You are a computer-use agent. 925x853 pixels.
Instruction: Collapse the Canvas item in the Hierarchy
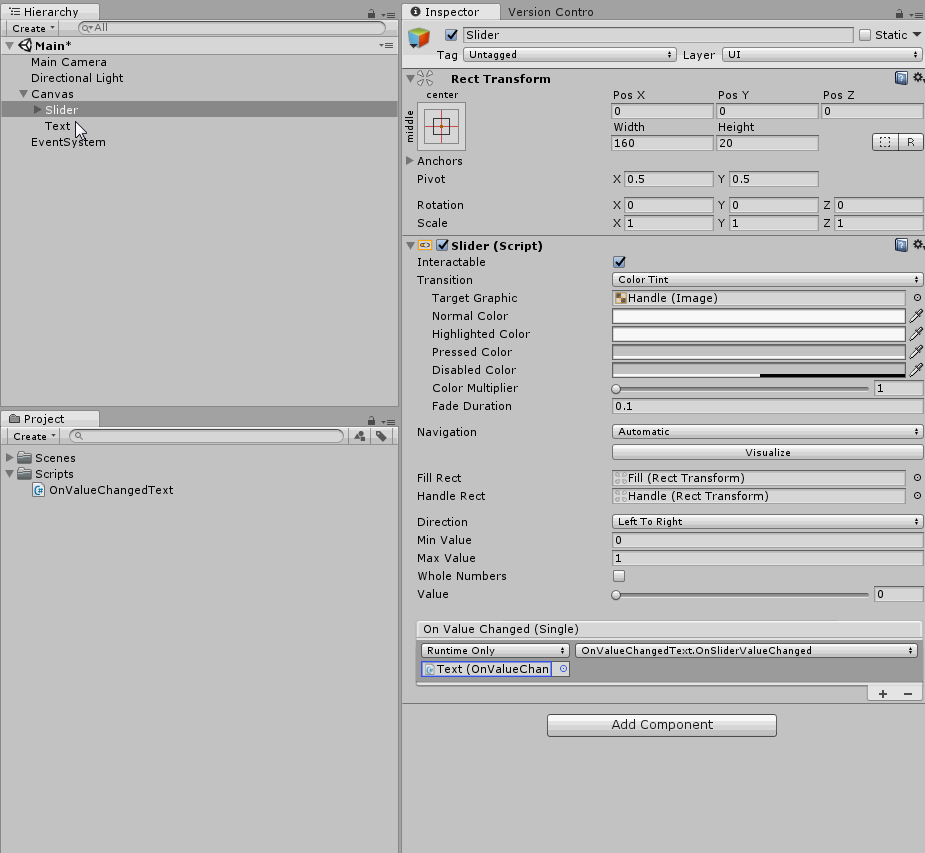point(23,93)
